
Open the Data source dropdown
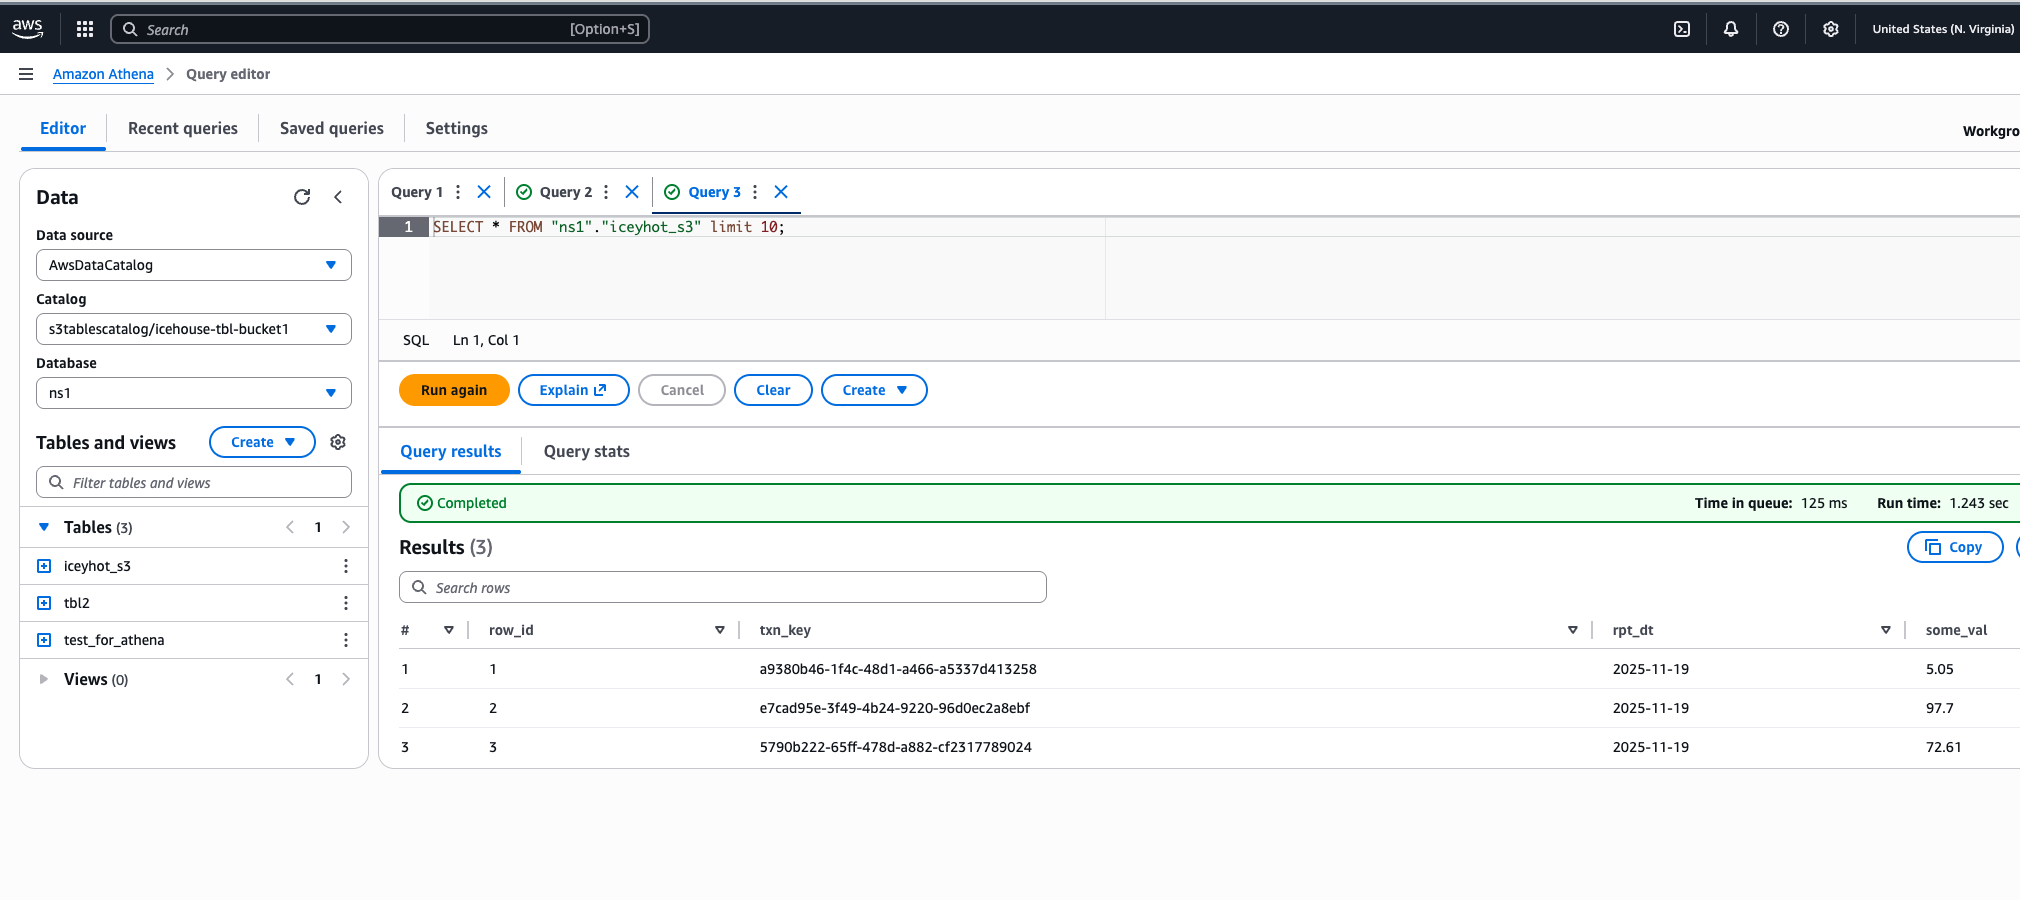(x=194, y=265)
